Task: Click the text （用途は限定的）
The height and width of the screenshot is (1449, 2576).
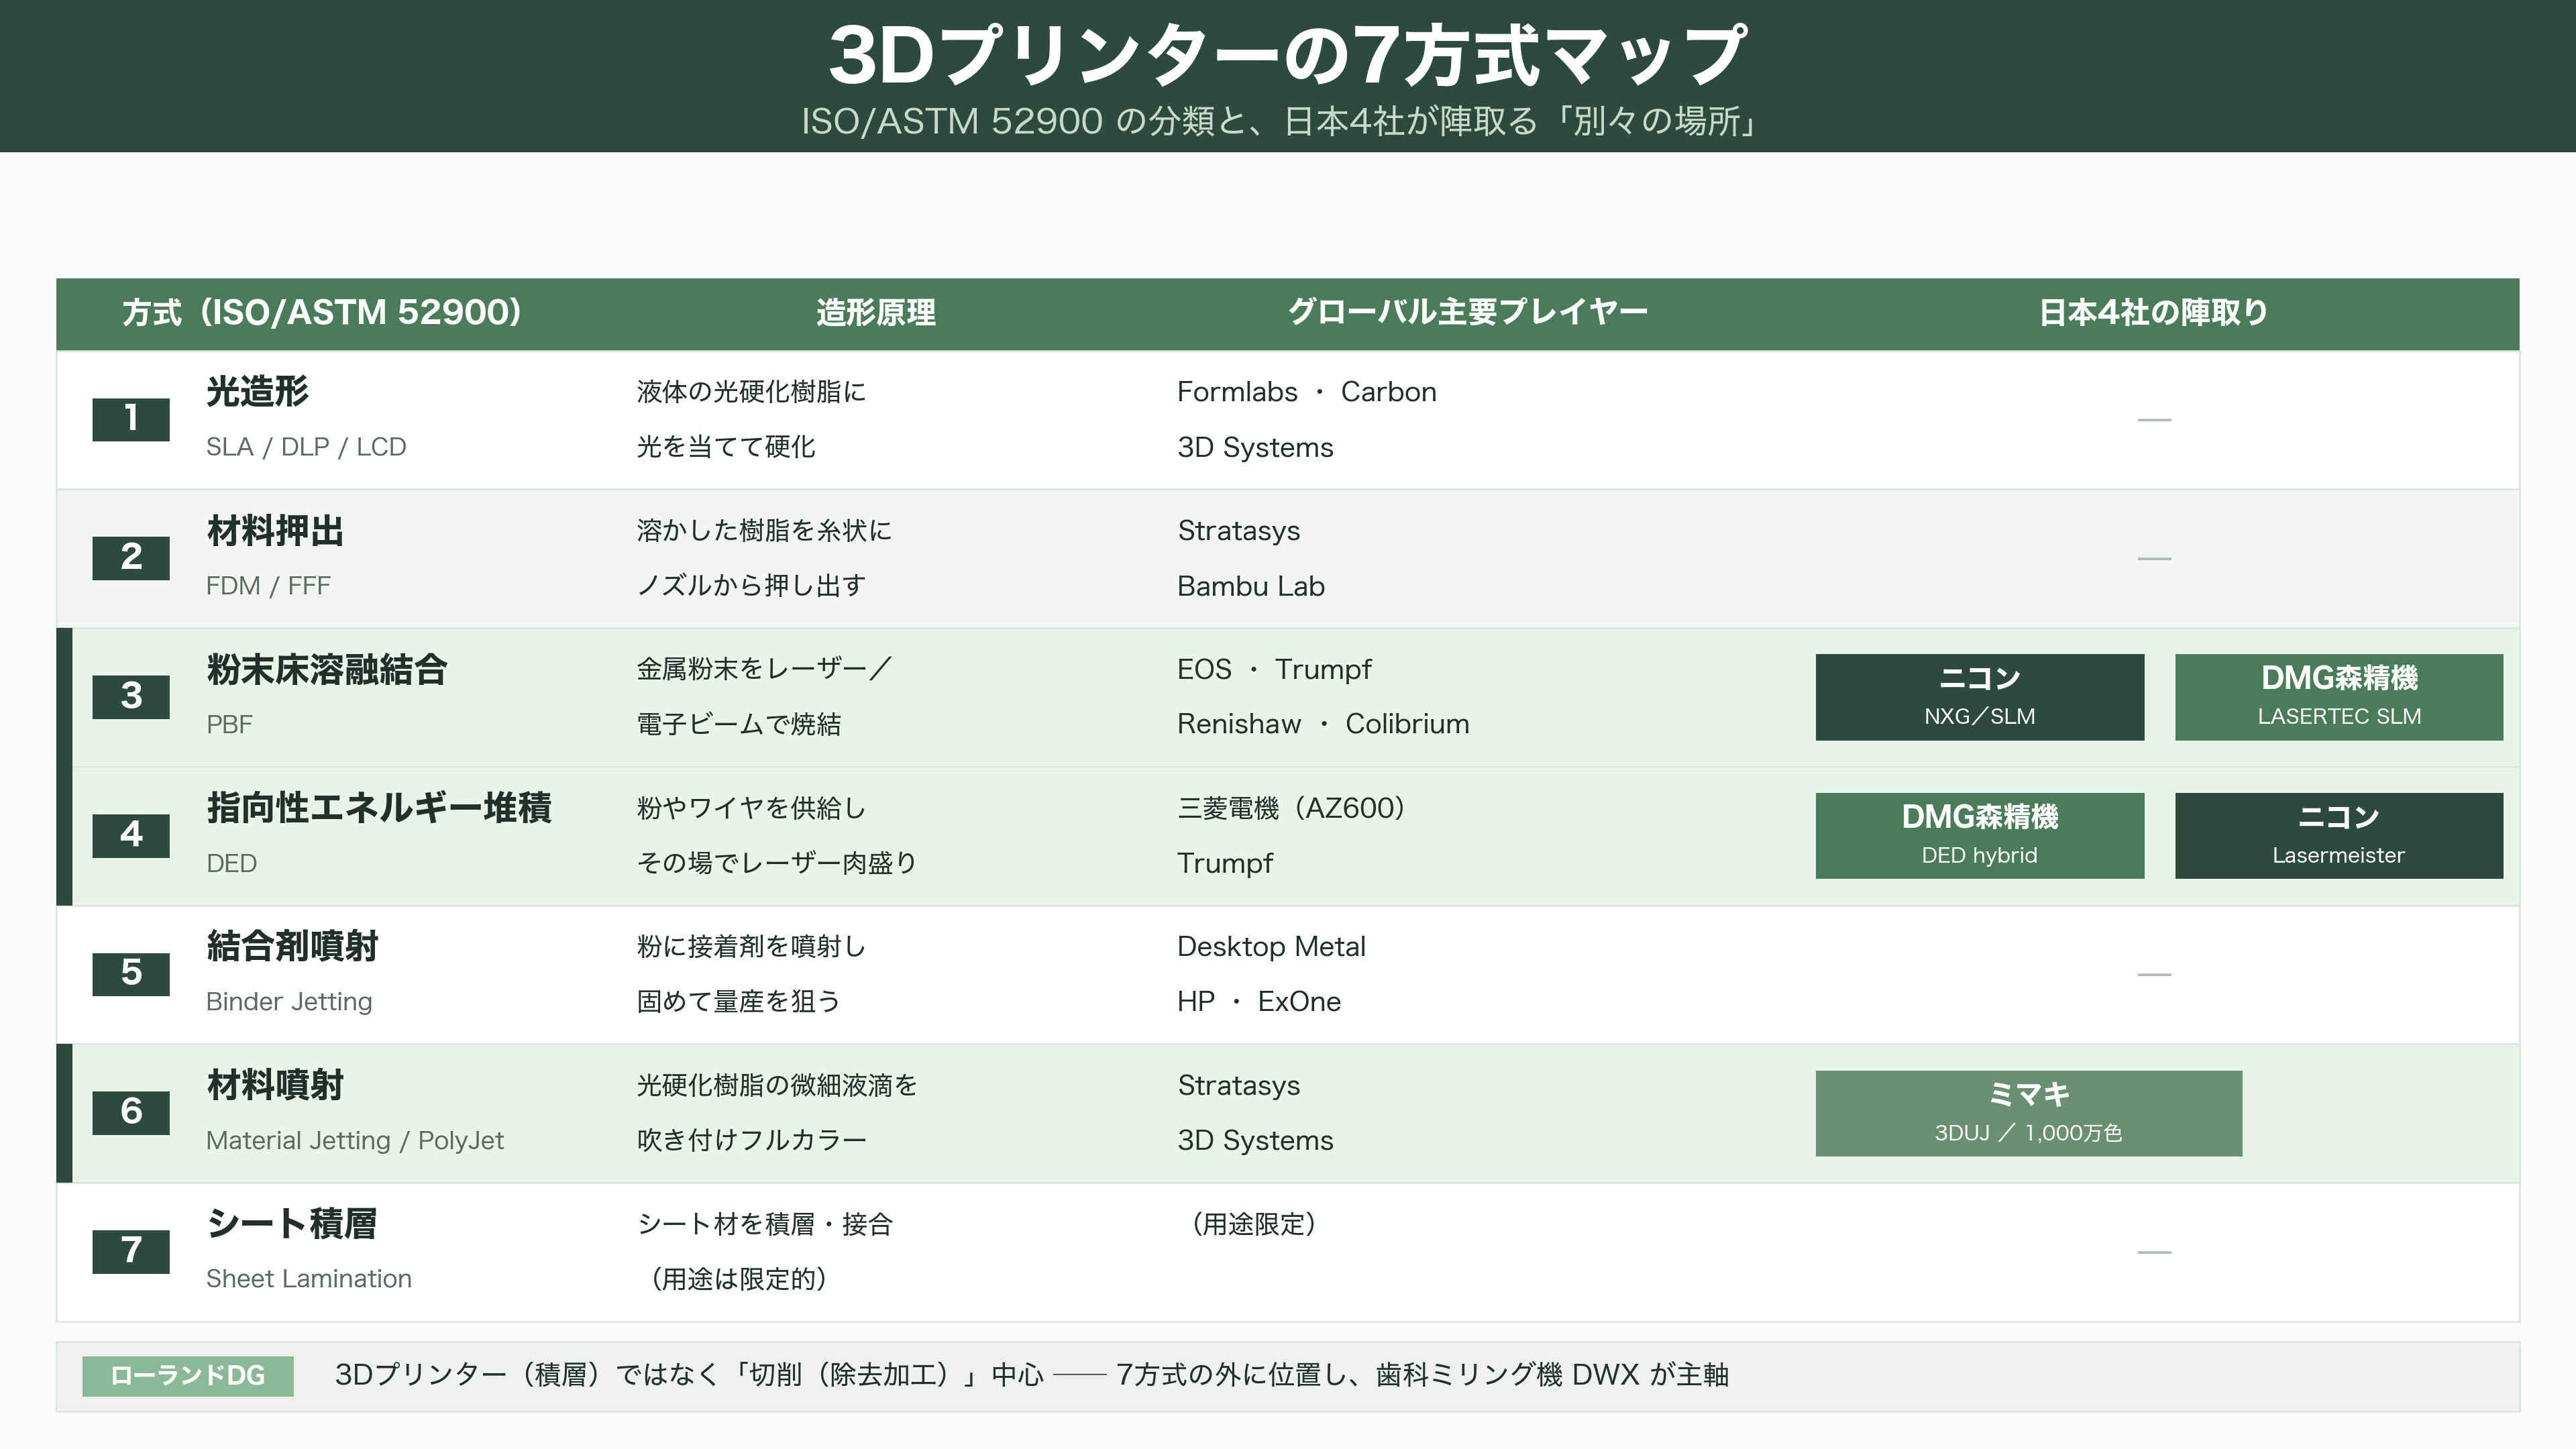Action: 738,1279
